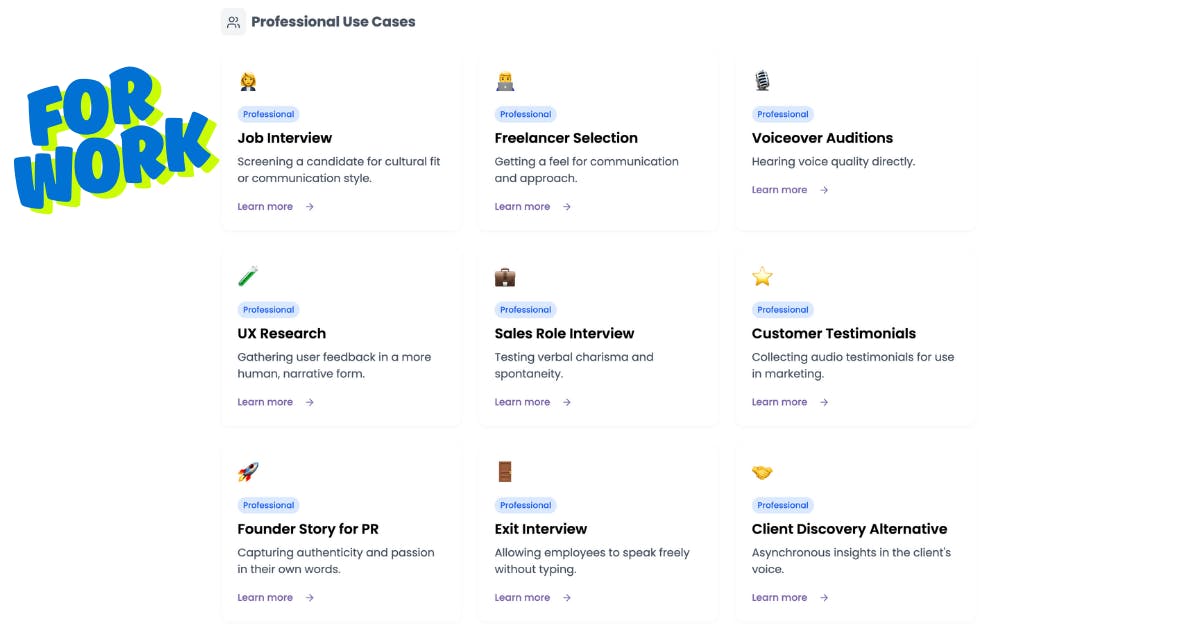Click text 'Testing verbal charisma and spontaneity.'
1200x630 pixels.
coord(574,366)
